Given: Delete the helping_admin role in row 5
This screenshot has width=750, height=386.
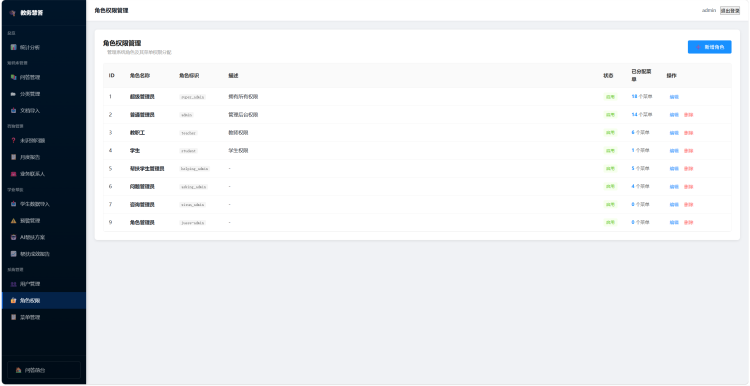Looking at the screenshot, I should (688, 168).
